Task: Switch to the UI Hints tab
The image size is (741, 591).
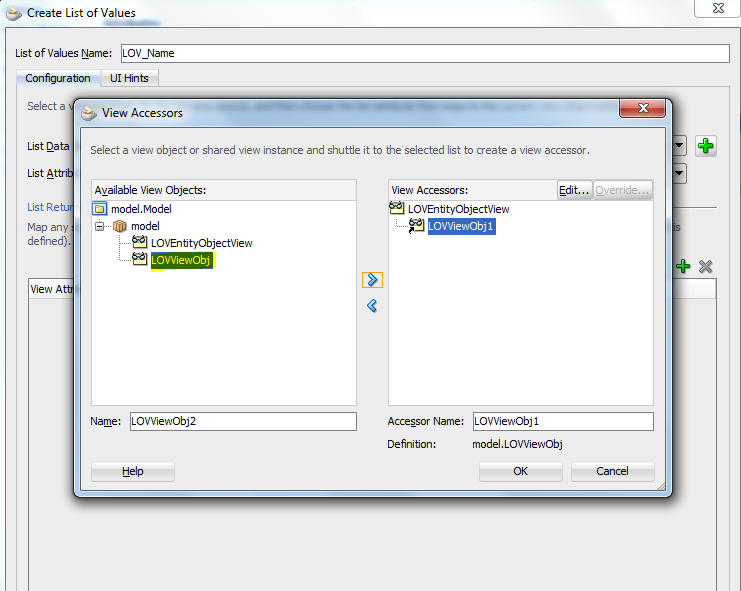Action: 129,78
